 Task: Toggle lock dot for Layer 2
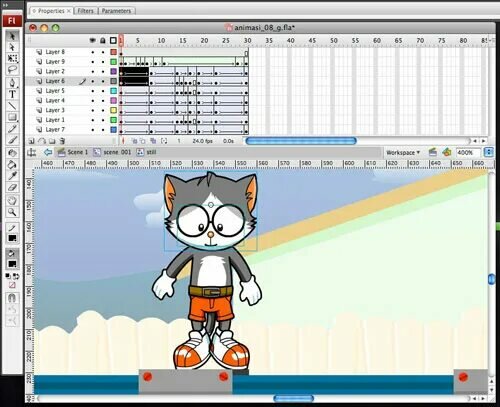pos(103,71)
